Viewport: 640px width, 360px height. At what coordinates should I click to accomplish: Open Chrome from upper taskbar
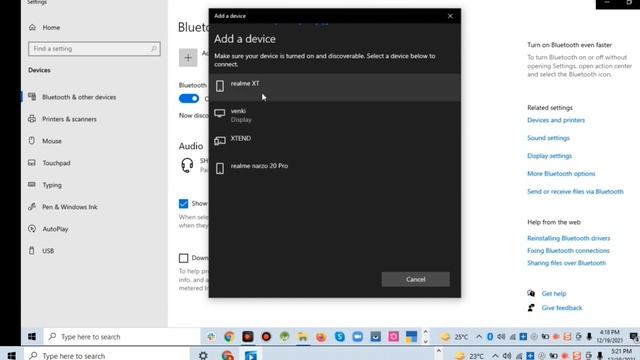point(229,337)
